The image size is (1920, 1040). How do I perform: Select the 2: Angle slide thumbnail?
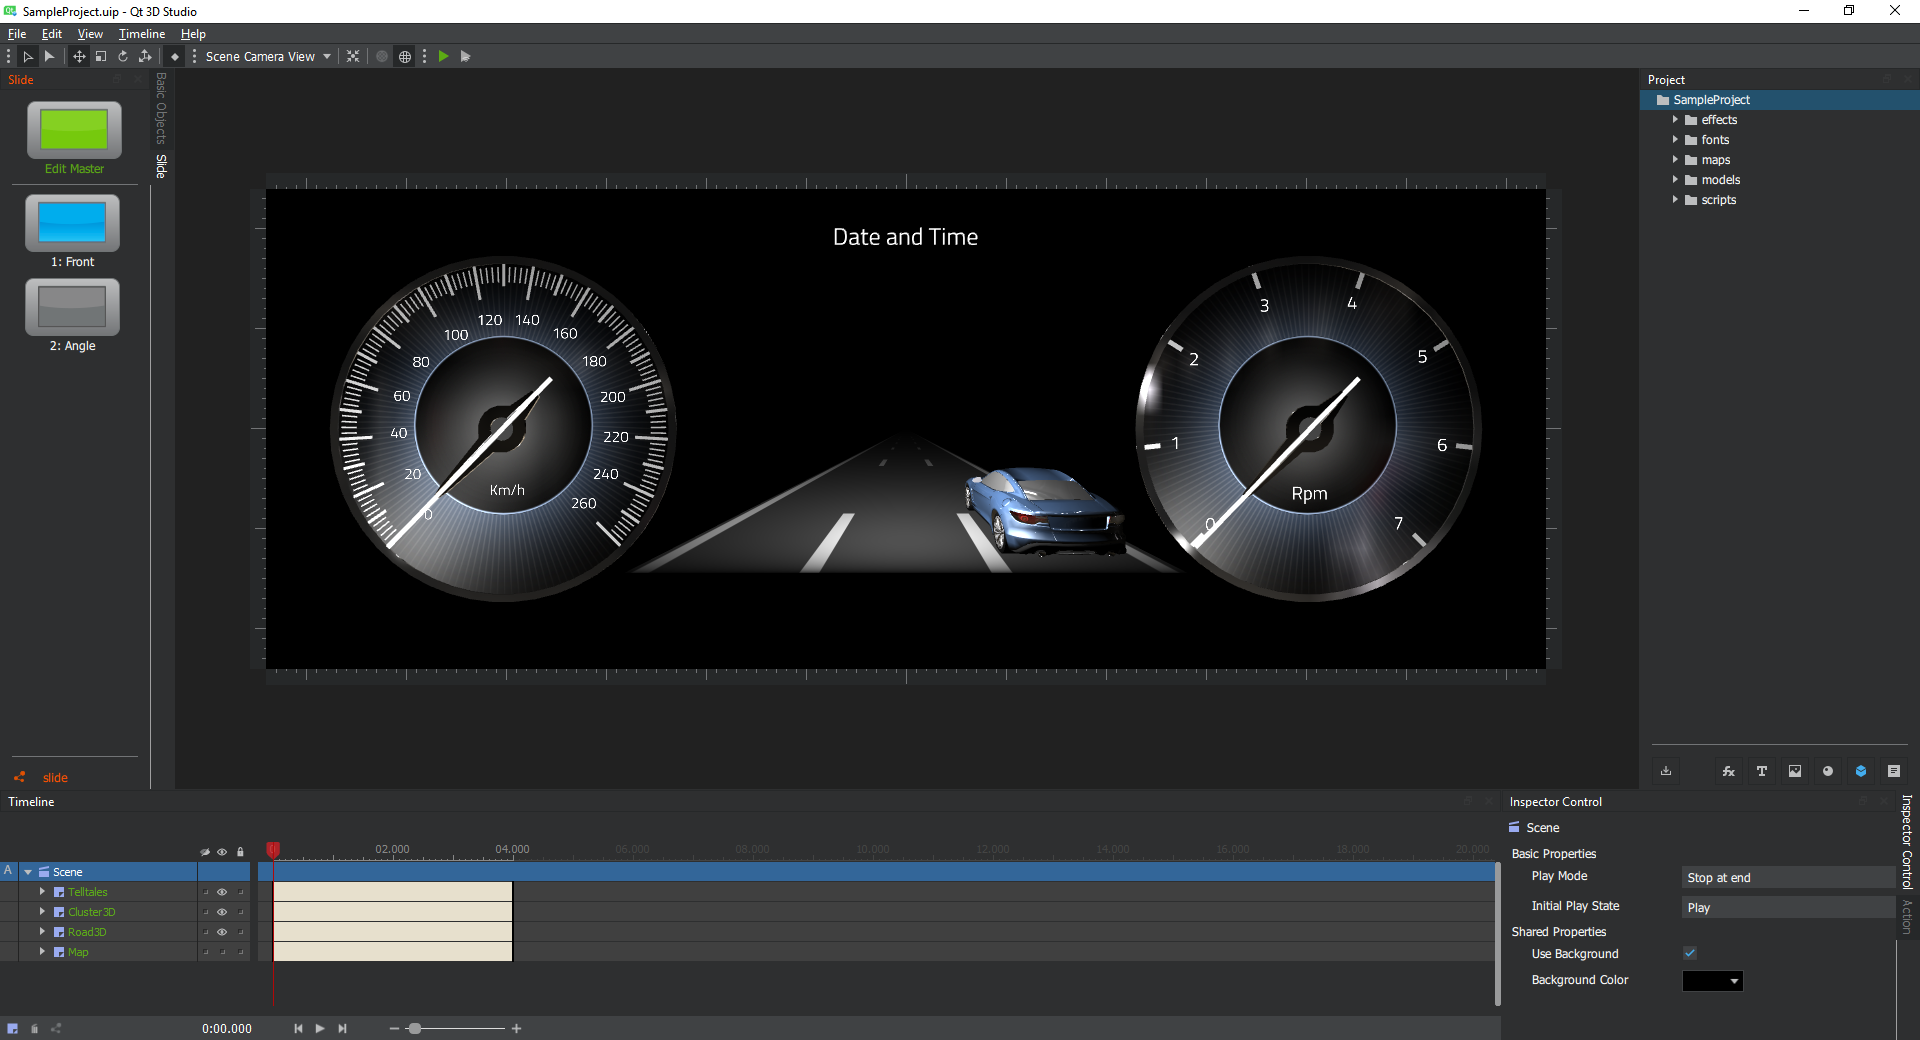coord(72,308)
